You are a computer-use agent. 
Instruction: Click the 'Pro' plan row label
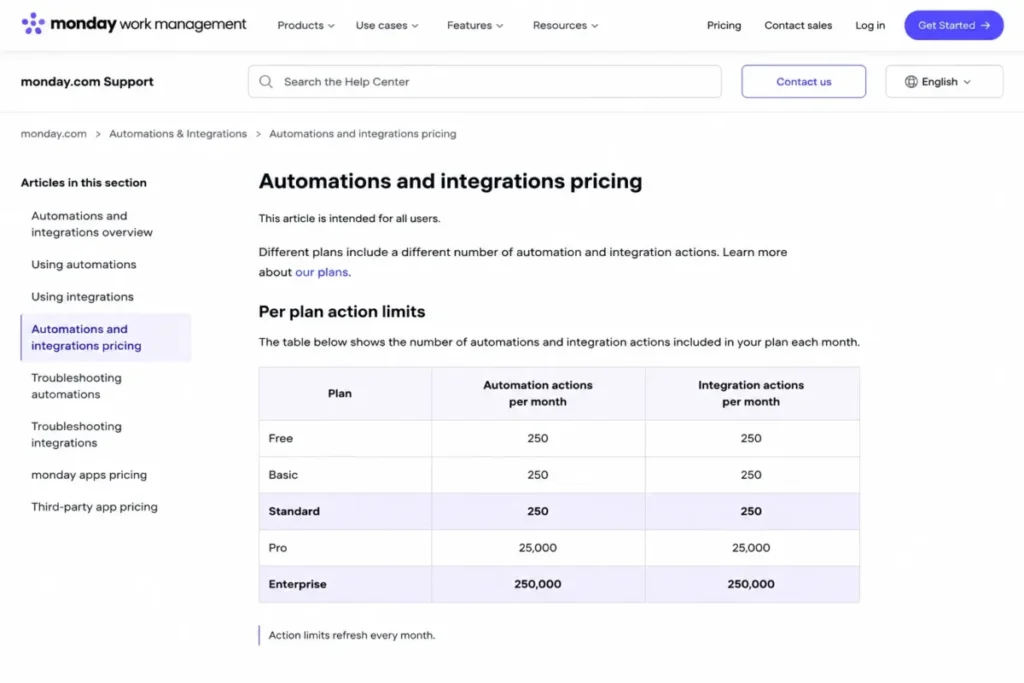coord(278,548)
